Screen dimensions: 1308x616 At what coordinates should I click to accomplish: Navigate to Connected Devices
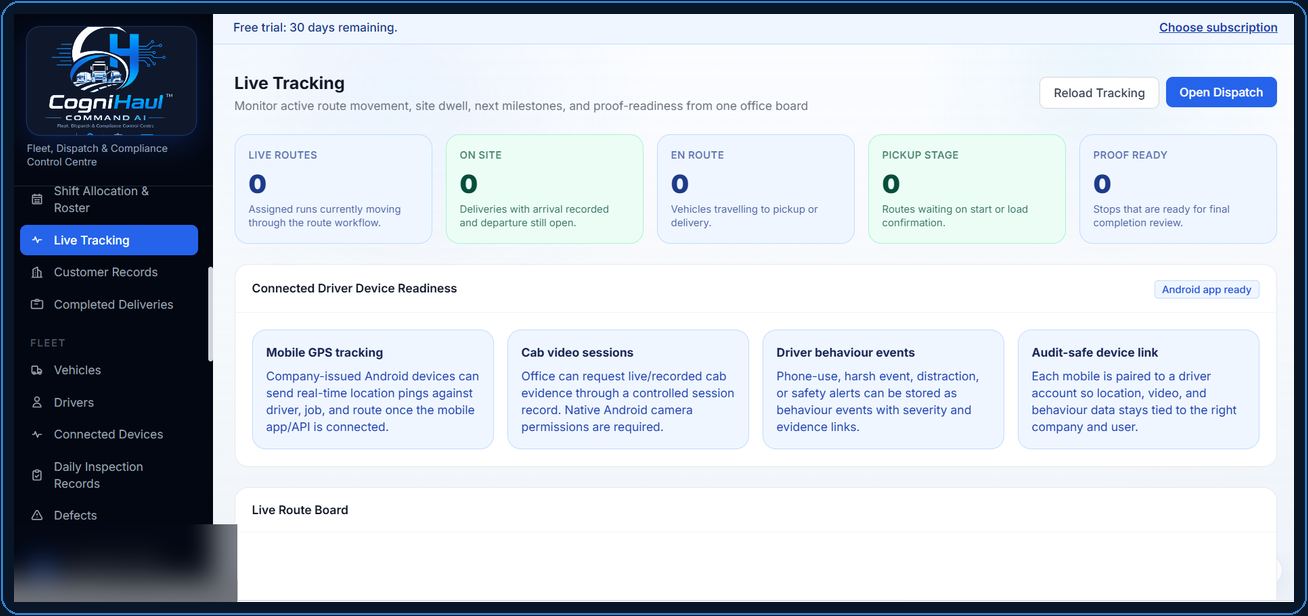tap(109, 434)
